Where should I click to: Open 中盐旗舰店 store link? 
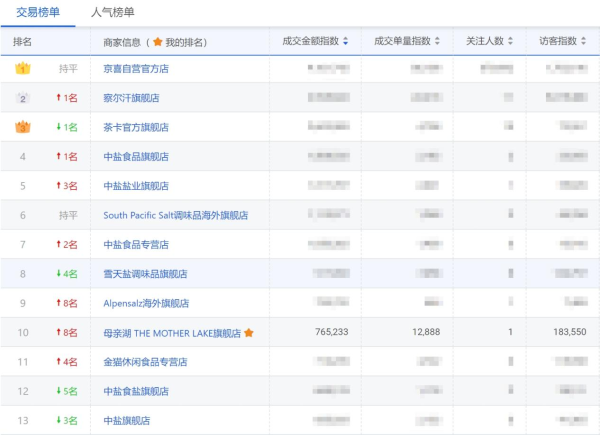click(x=127, y=420)
